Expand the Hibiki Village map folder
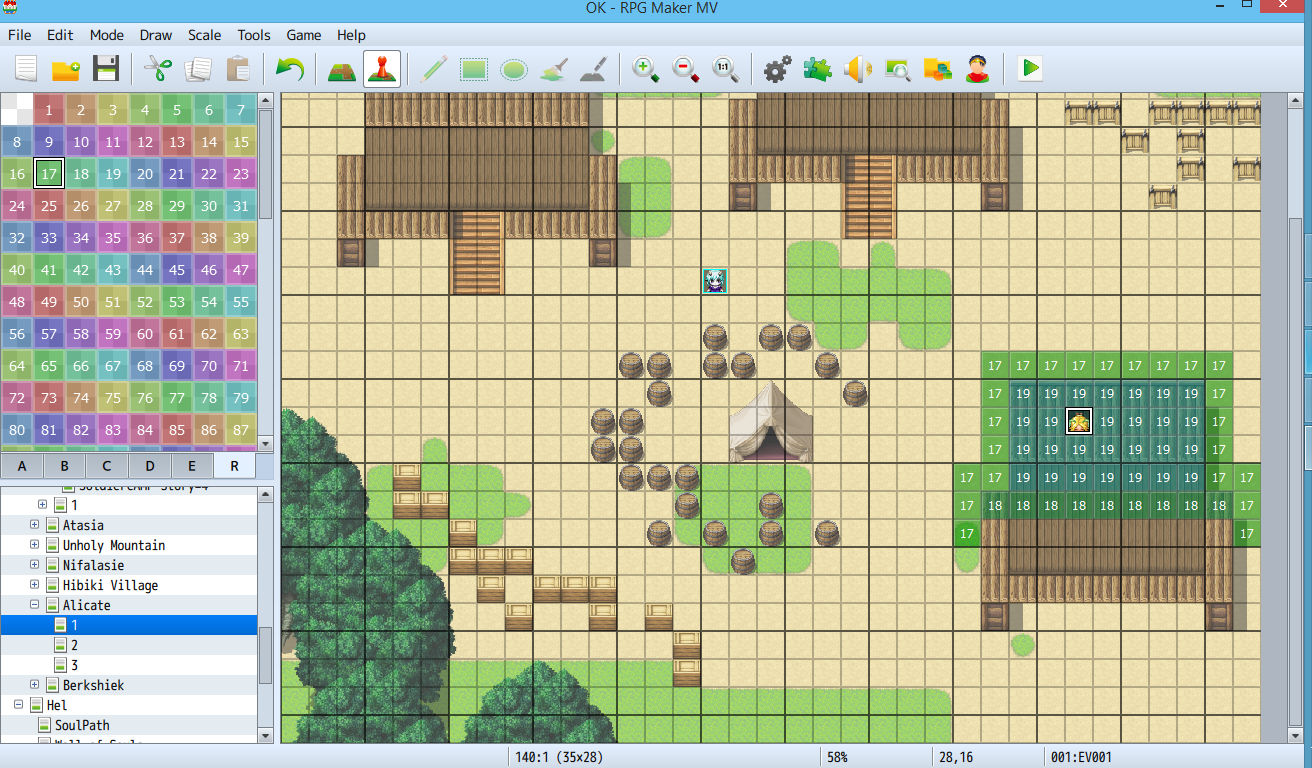This screenshot has height=768, width=1312. (34, 585)
